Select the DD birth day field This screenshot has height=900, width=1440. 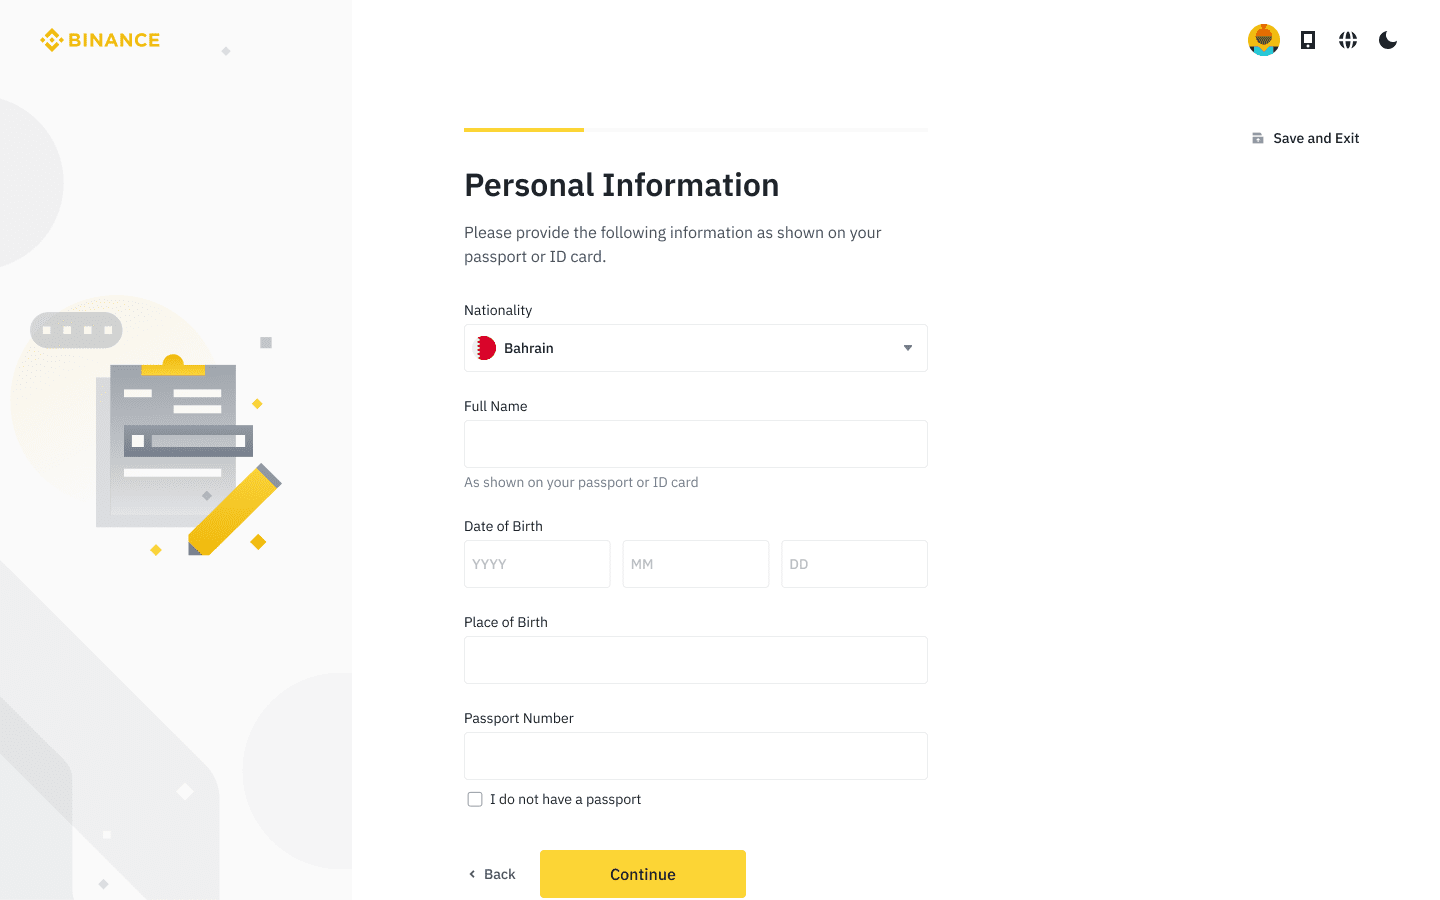coord(854,564)
